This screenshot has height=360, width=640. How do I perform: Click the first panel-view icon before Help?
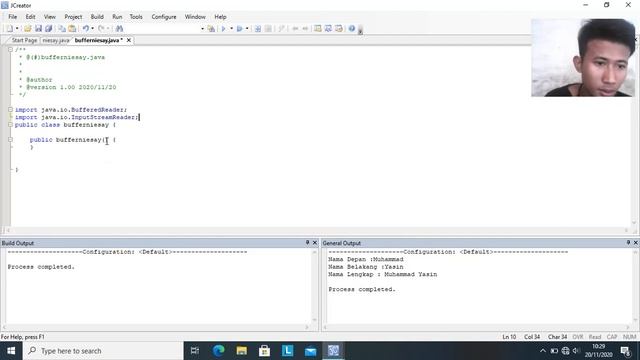tap(318, 29)
